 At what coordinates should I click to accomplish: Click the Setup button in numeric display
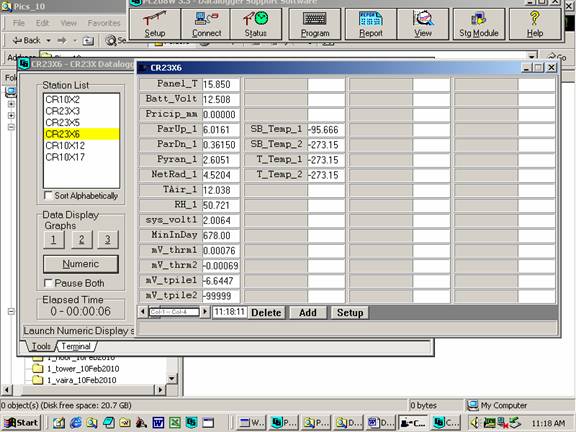click(350, 313)
